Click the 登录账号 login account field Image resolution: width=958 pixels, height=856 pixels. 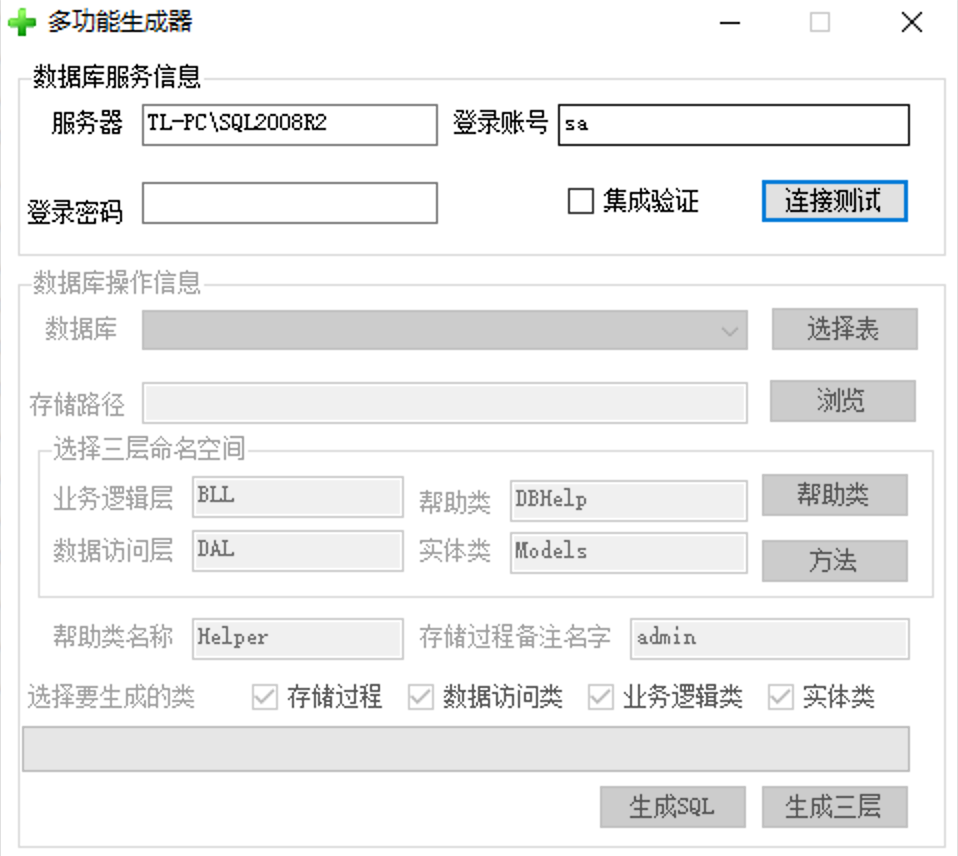(x=733, y=126)
